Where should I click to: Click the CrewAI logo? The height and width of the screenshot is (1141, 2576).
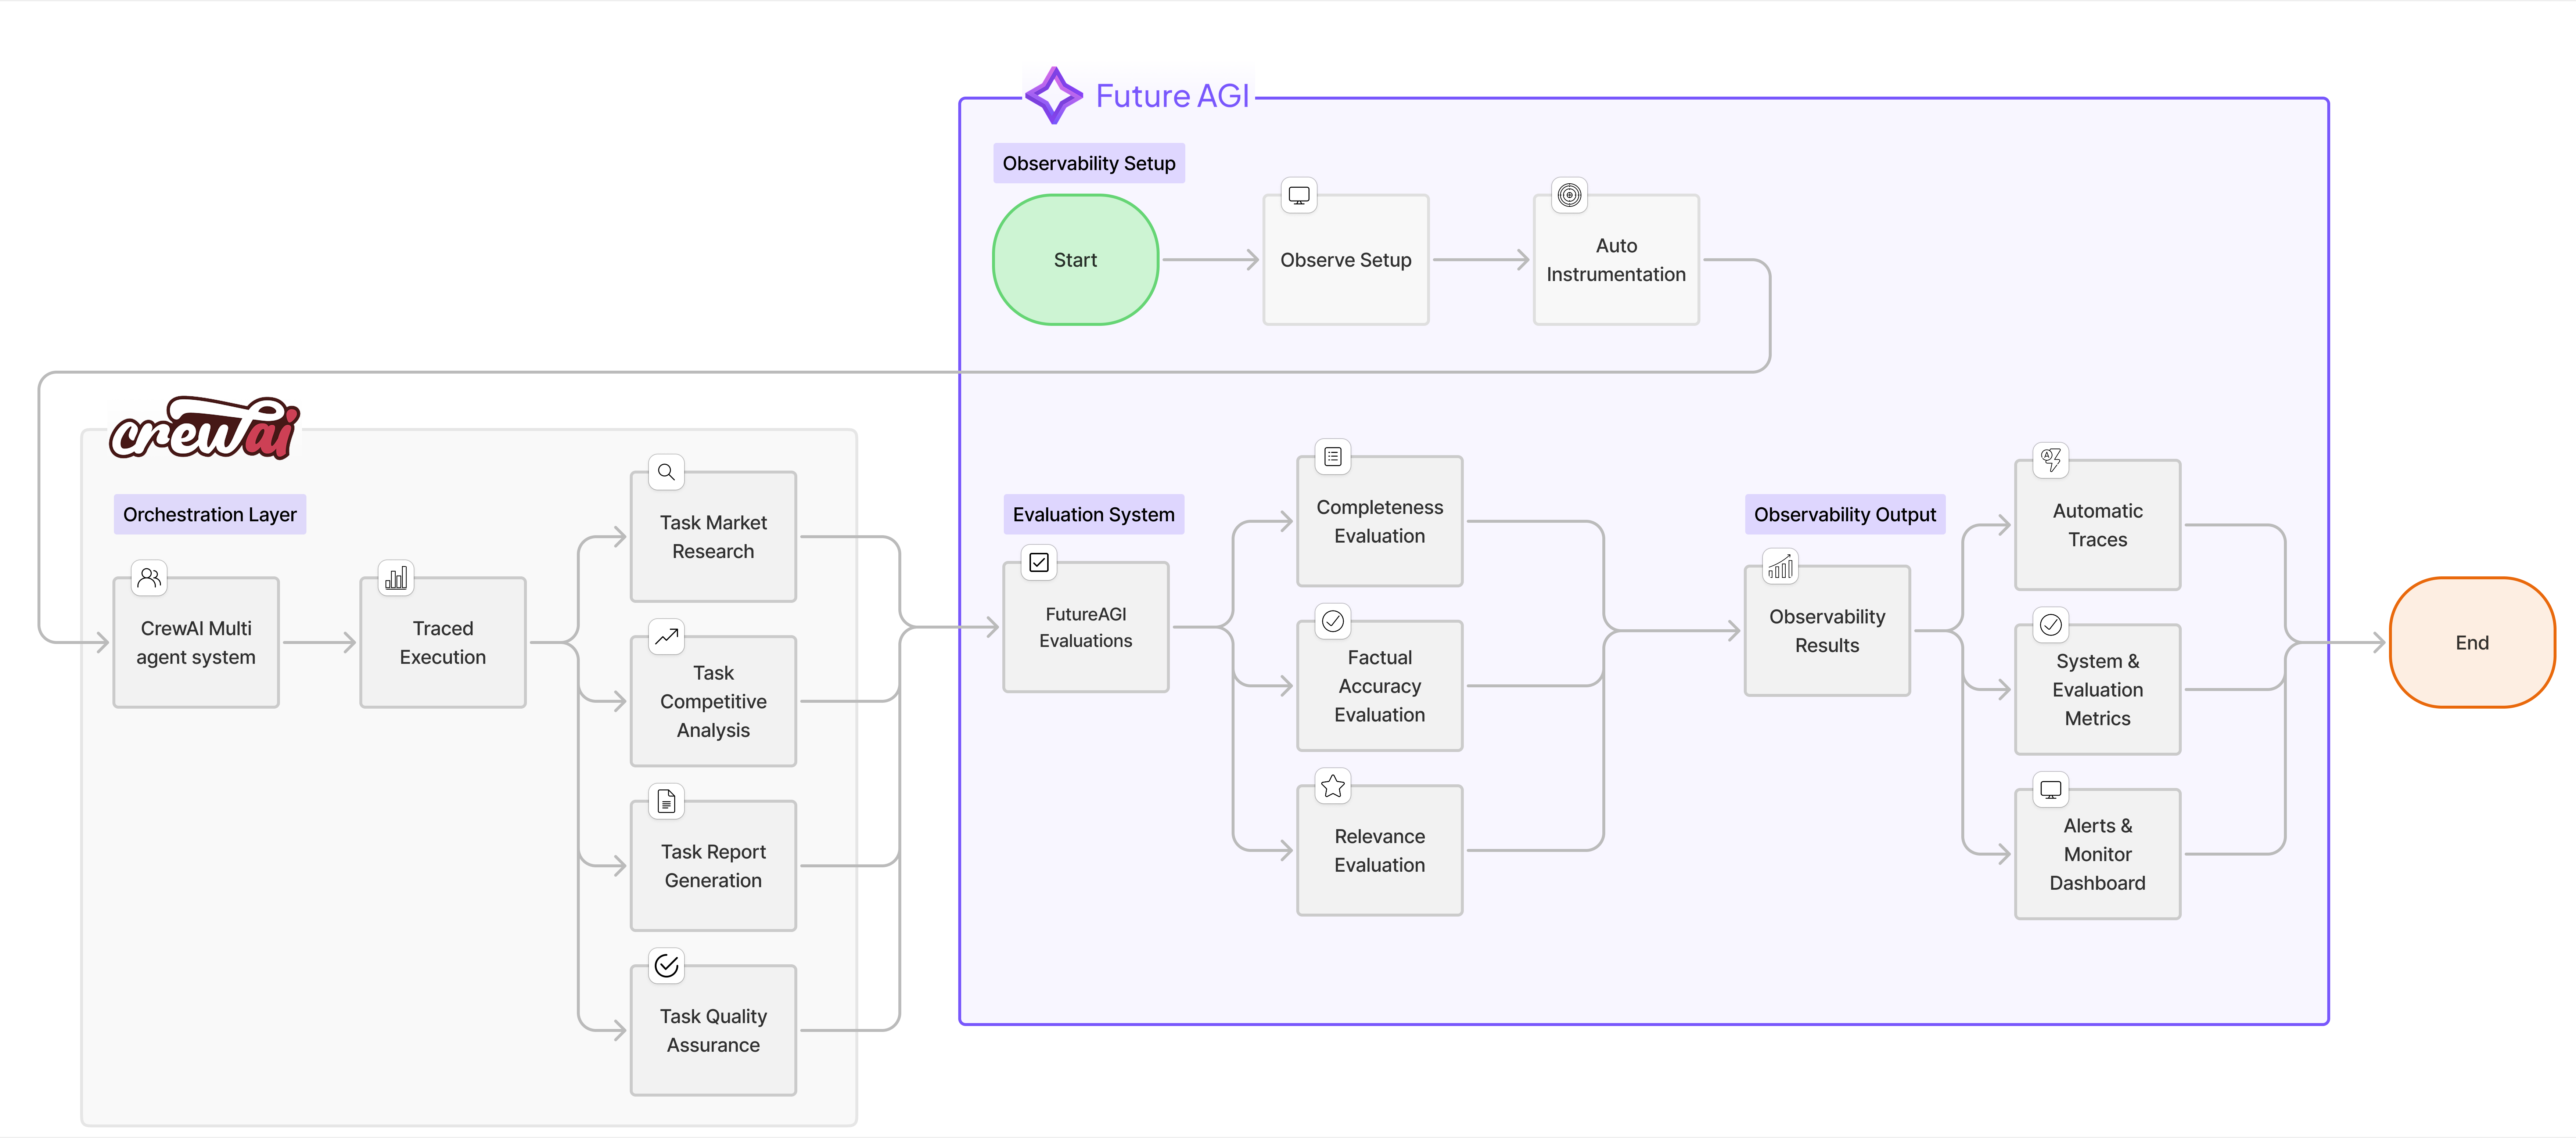point(204,428)
